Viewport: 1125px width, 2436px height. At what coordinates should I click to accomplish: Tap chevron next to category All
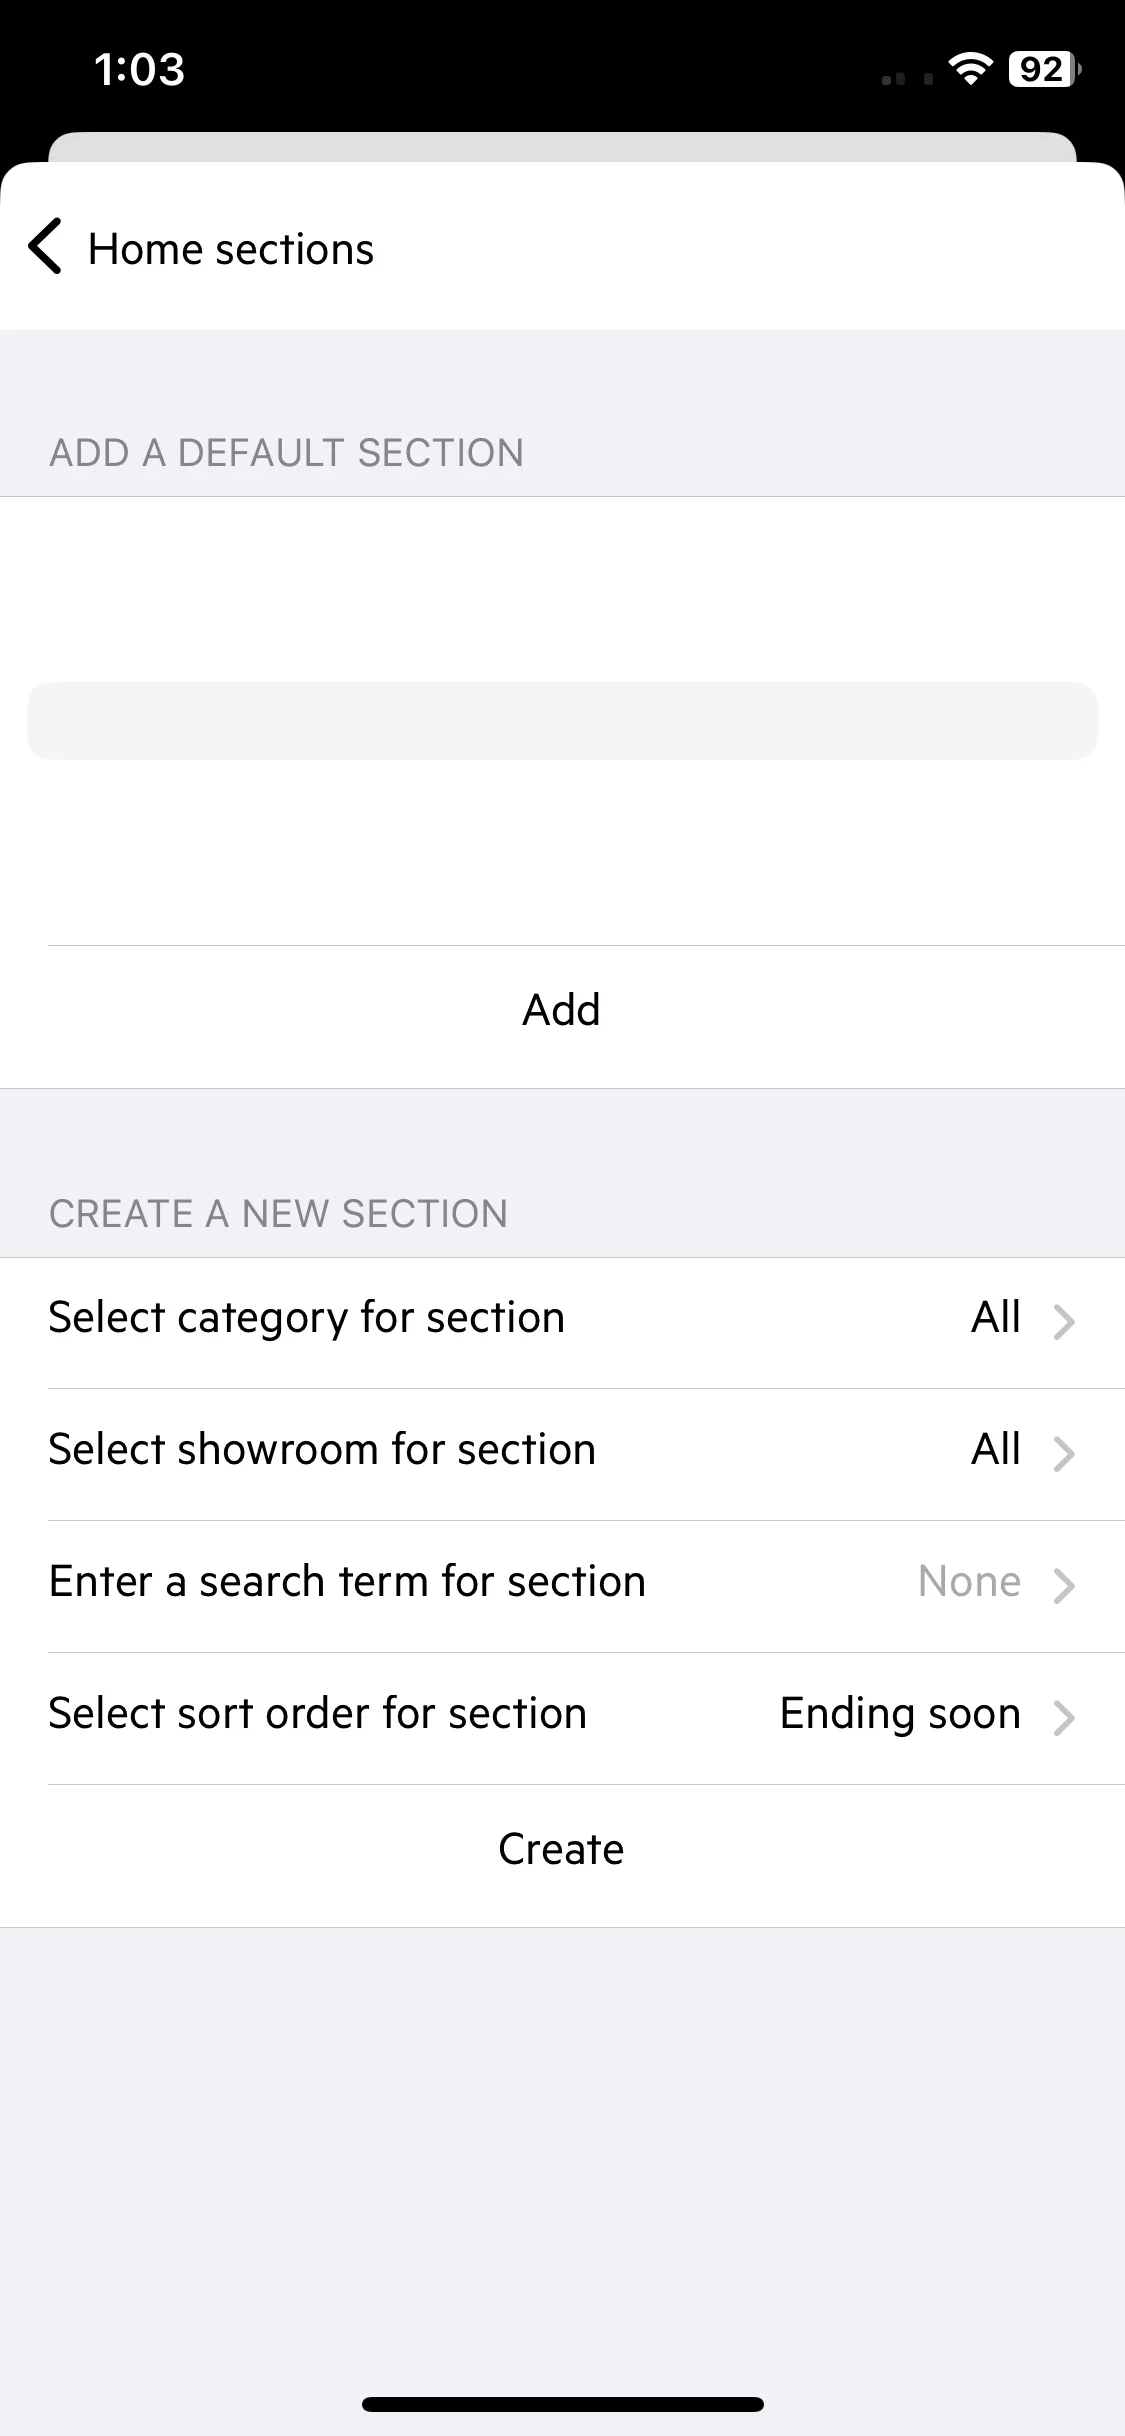1064,1322
